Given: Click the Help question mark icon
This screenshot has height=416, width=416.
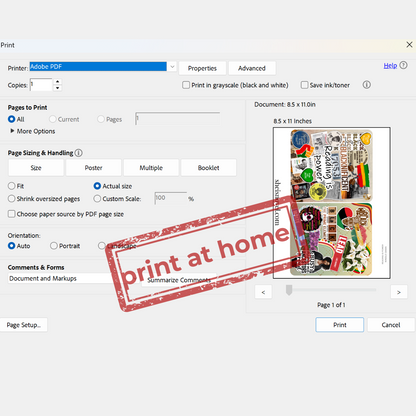Looking at the screenshot, I should click(x=403, y=65).
